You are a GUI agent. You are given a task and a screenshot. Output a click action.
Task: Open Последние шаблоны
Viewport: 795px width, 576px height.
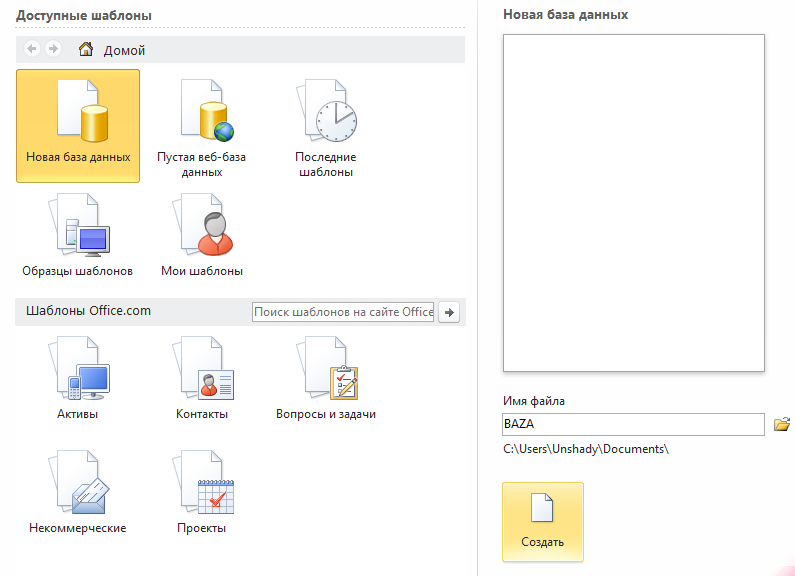(x=326, y=126)
